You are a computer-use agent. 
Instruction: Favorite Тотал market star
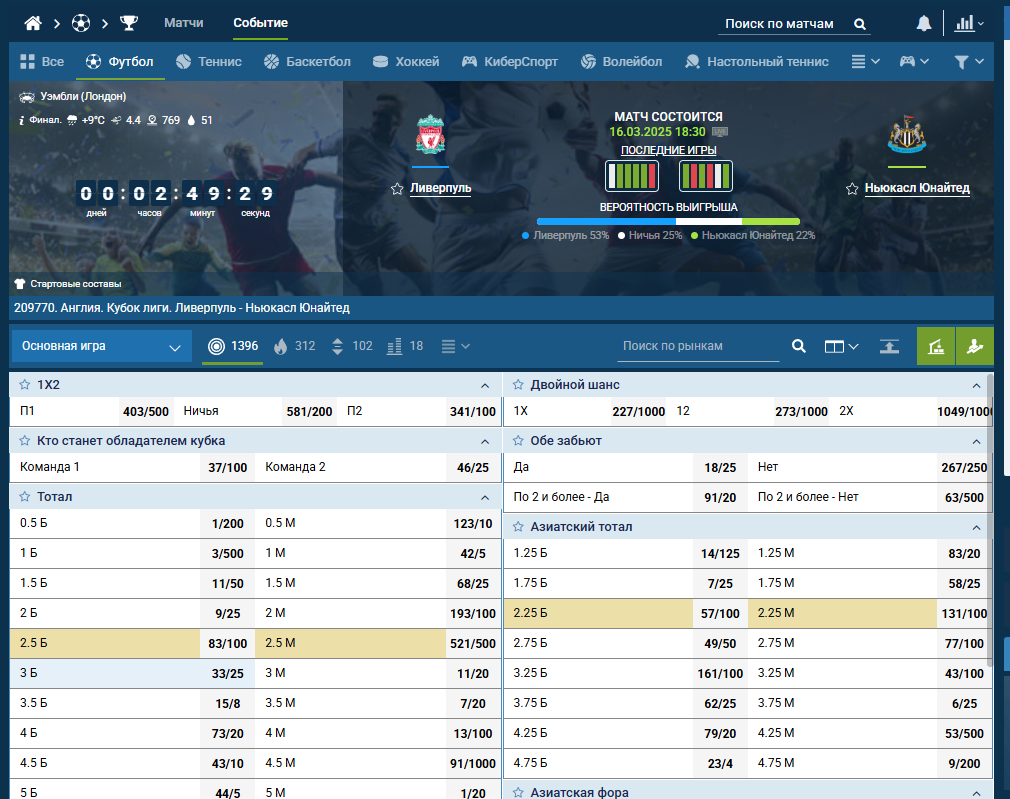tap(24, 497)
